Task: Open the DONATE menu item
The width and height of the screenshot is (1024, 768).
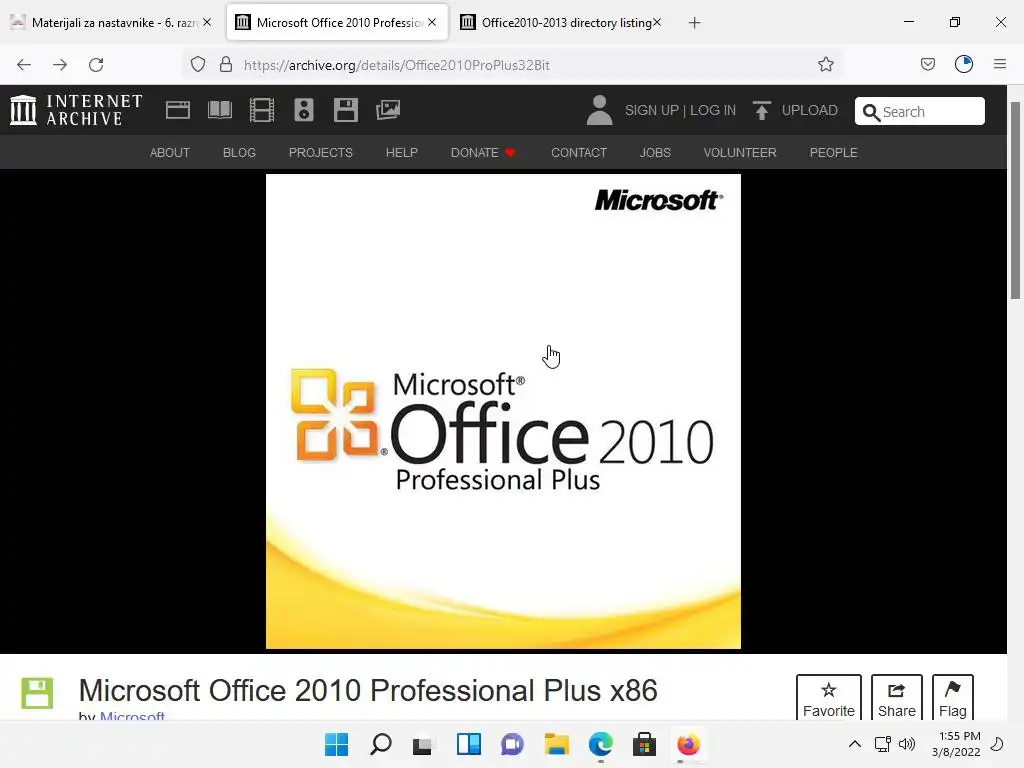Action: [x=483, y=153]
